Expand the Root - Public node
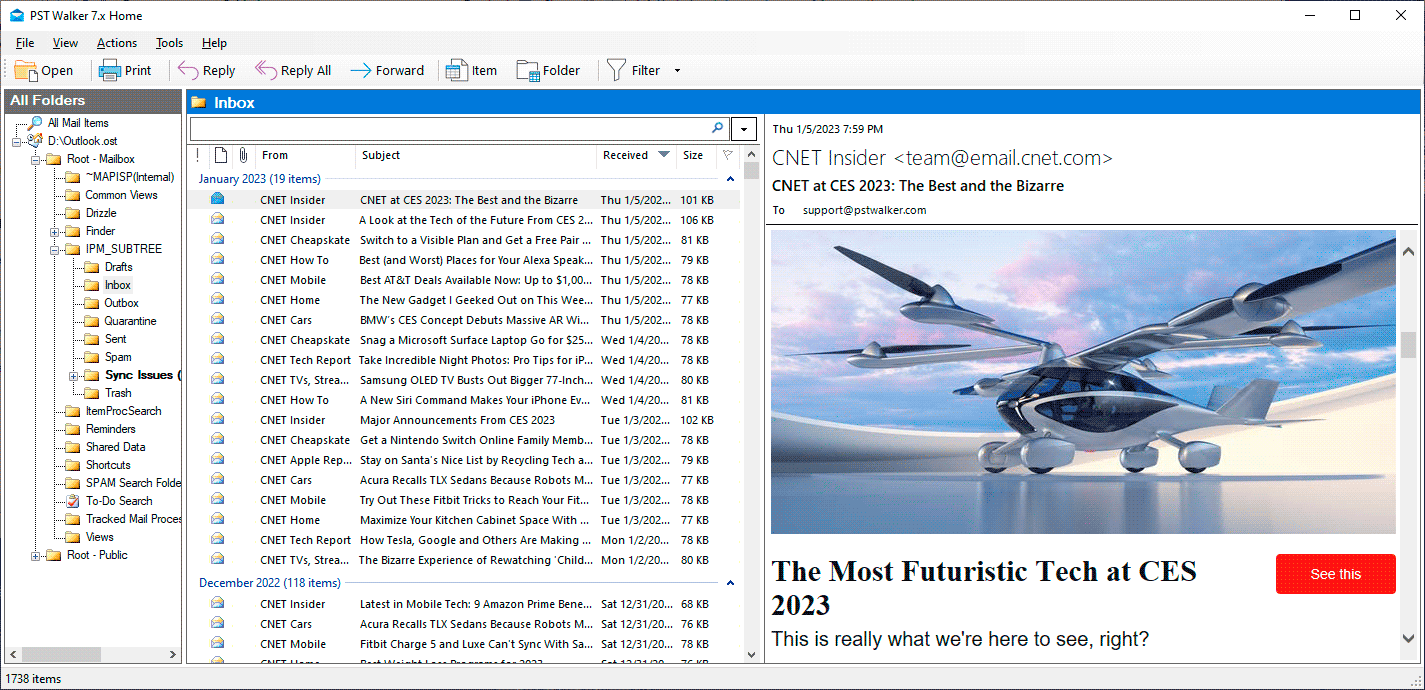This screenshot has height=690, width=1425. pos(36,555)
